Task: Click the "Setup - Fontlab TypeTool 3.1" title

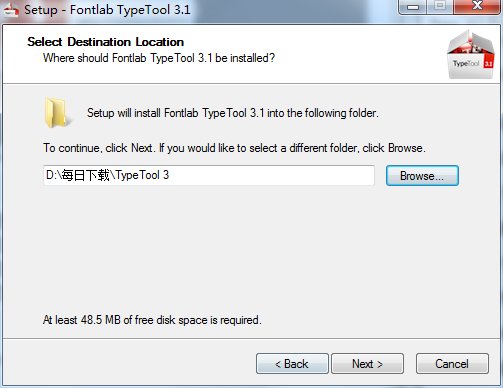Action: [x=107, y=10]
